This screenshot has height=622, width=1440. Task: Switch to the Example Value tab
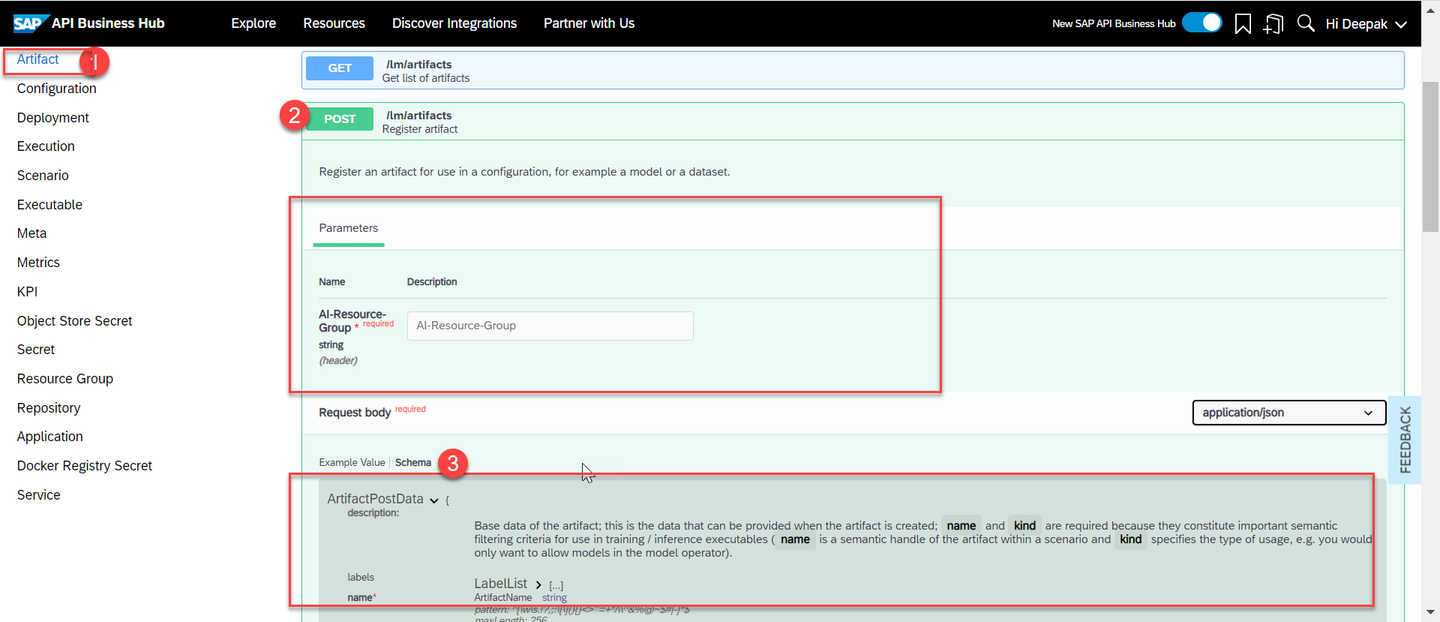point(352,462)
